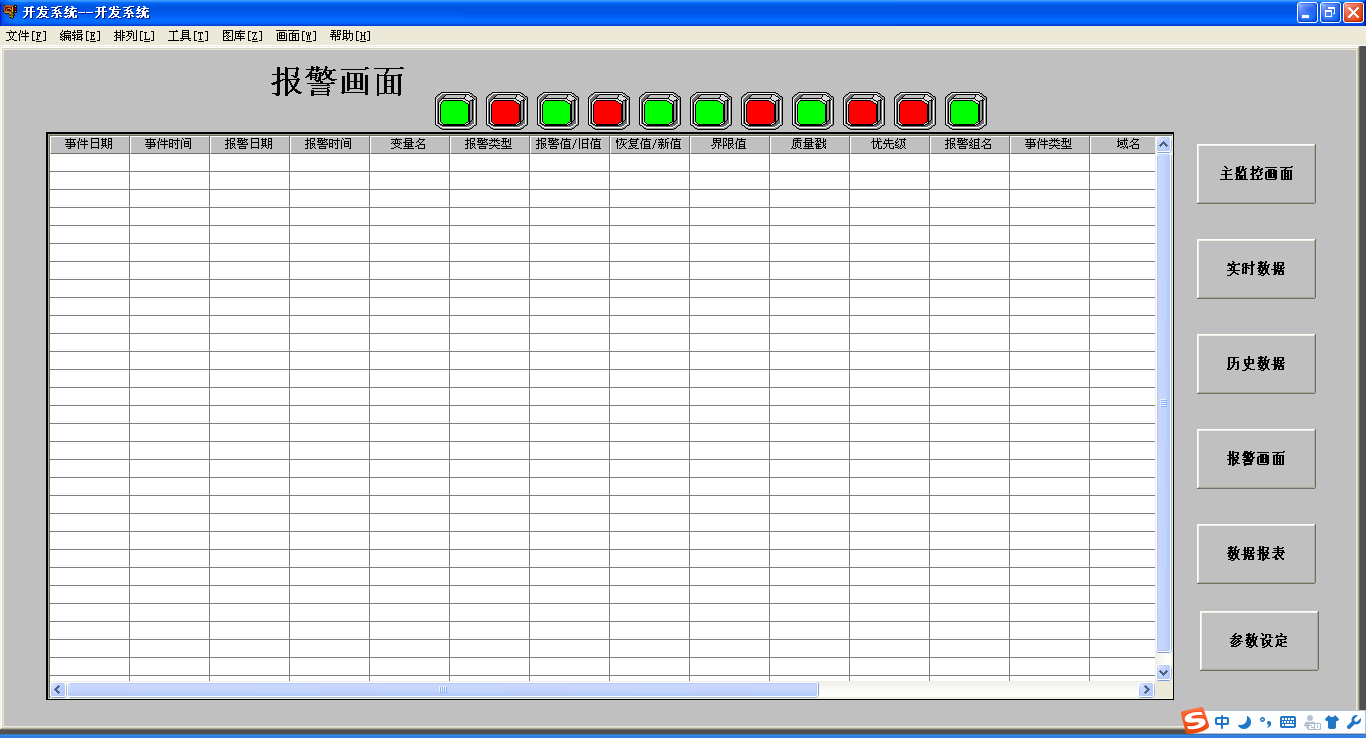Screen dimensions: 1366x738
Task: Open the 历史数据 button
Action: click(x=1256, y=364)
